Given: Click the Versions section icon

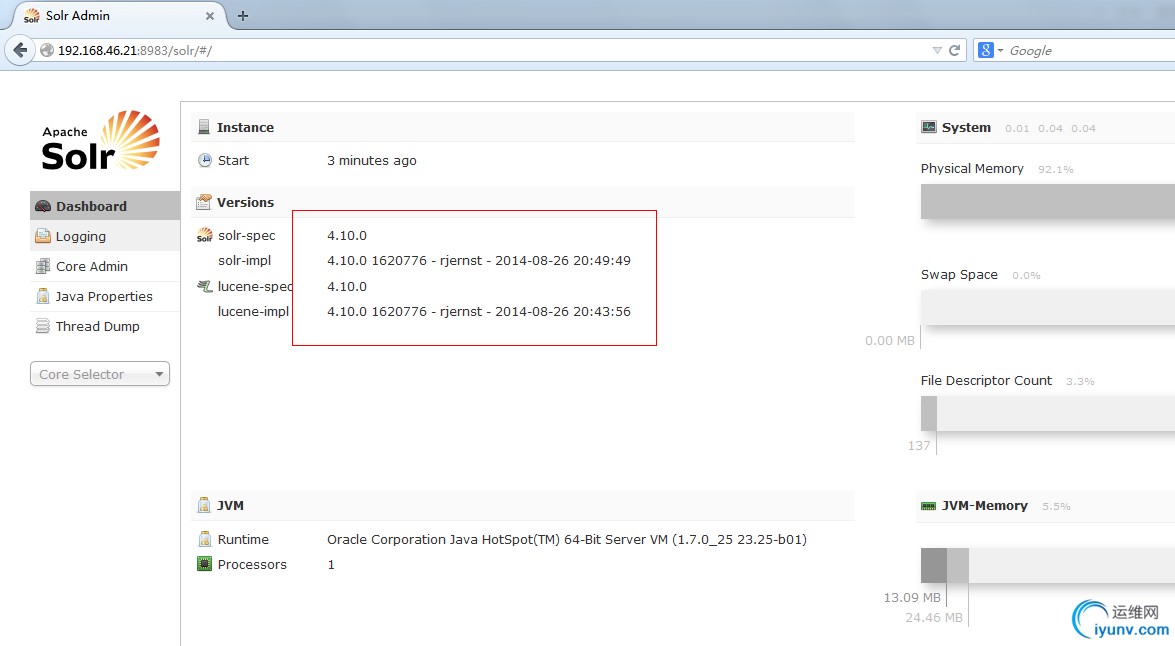Looking at the screenshot, I should 204,202.
